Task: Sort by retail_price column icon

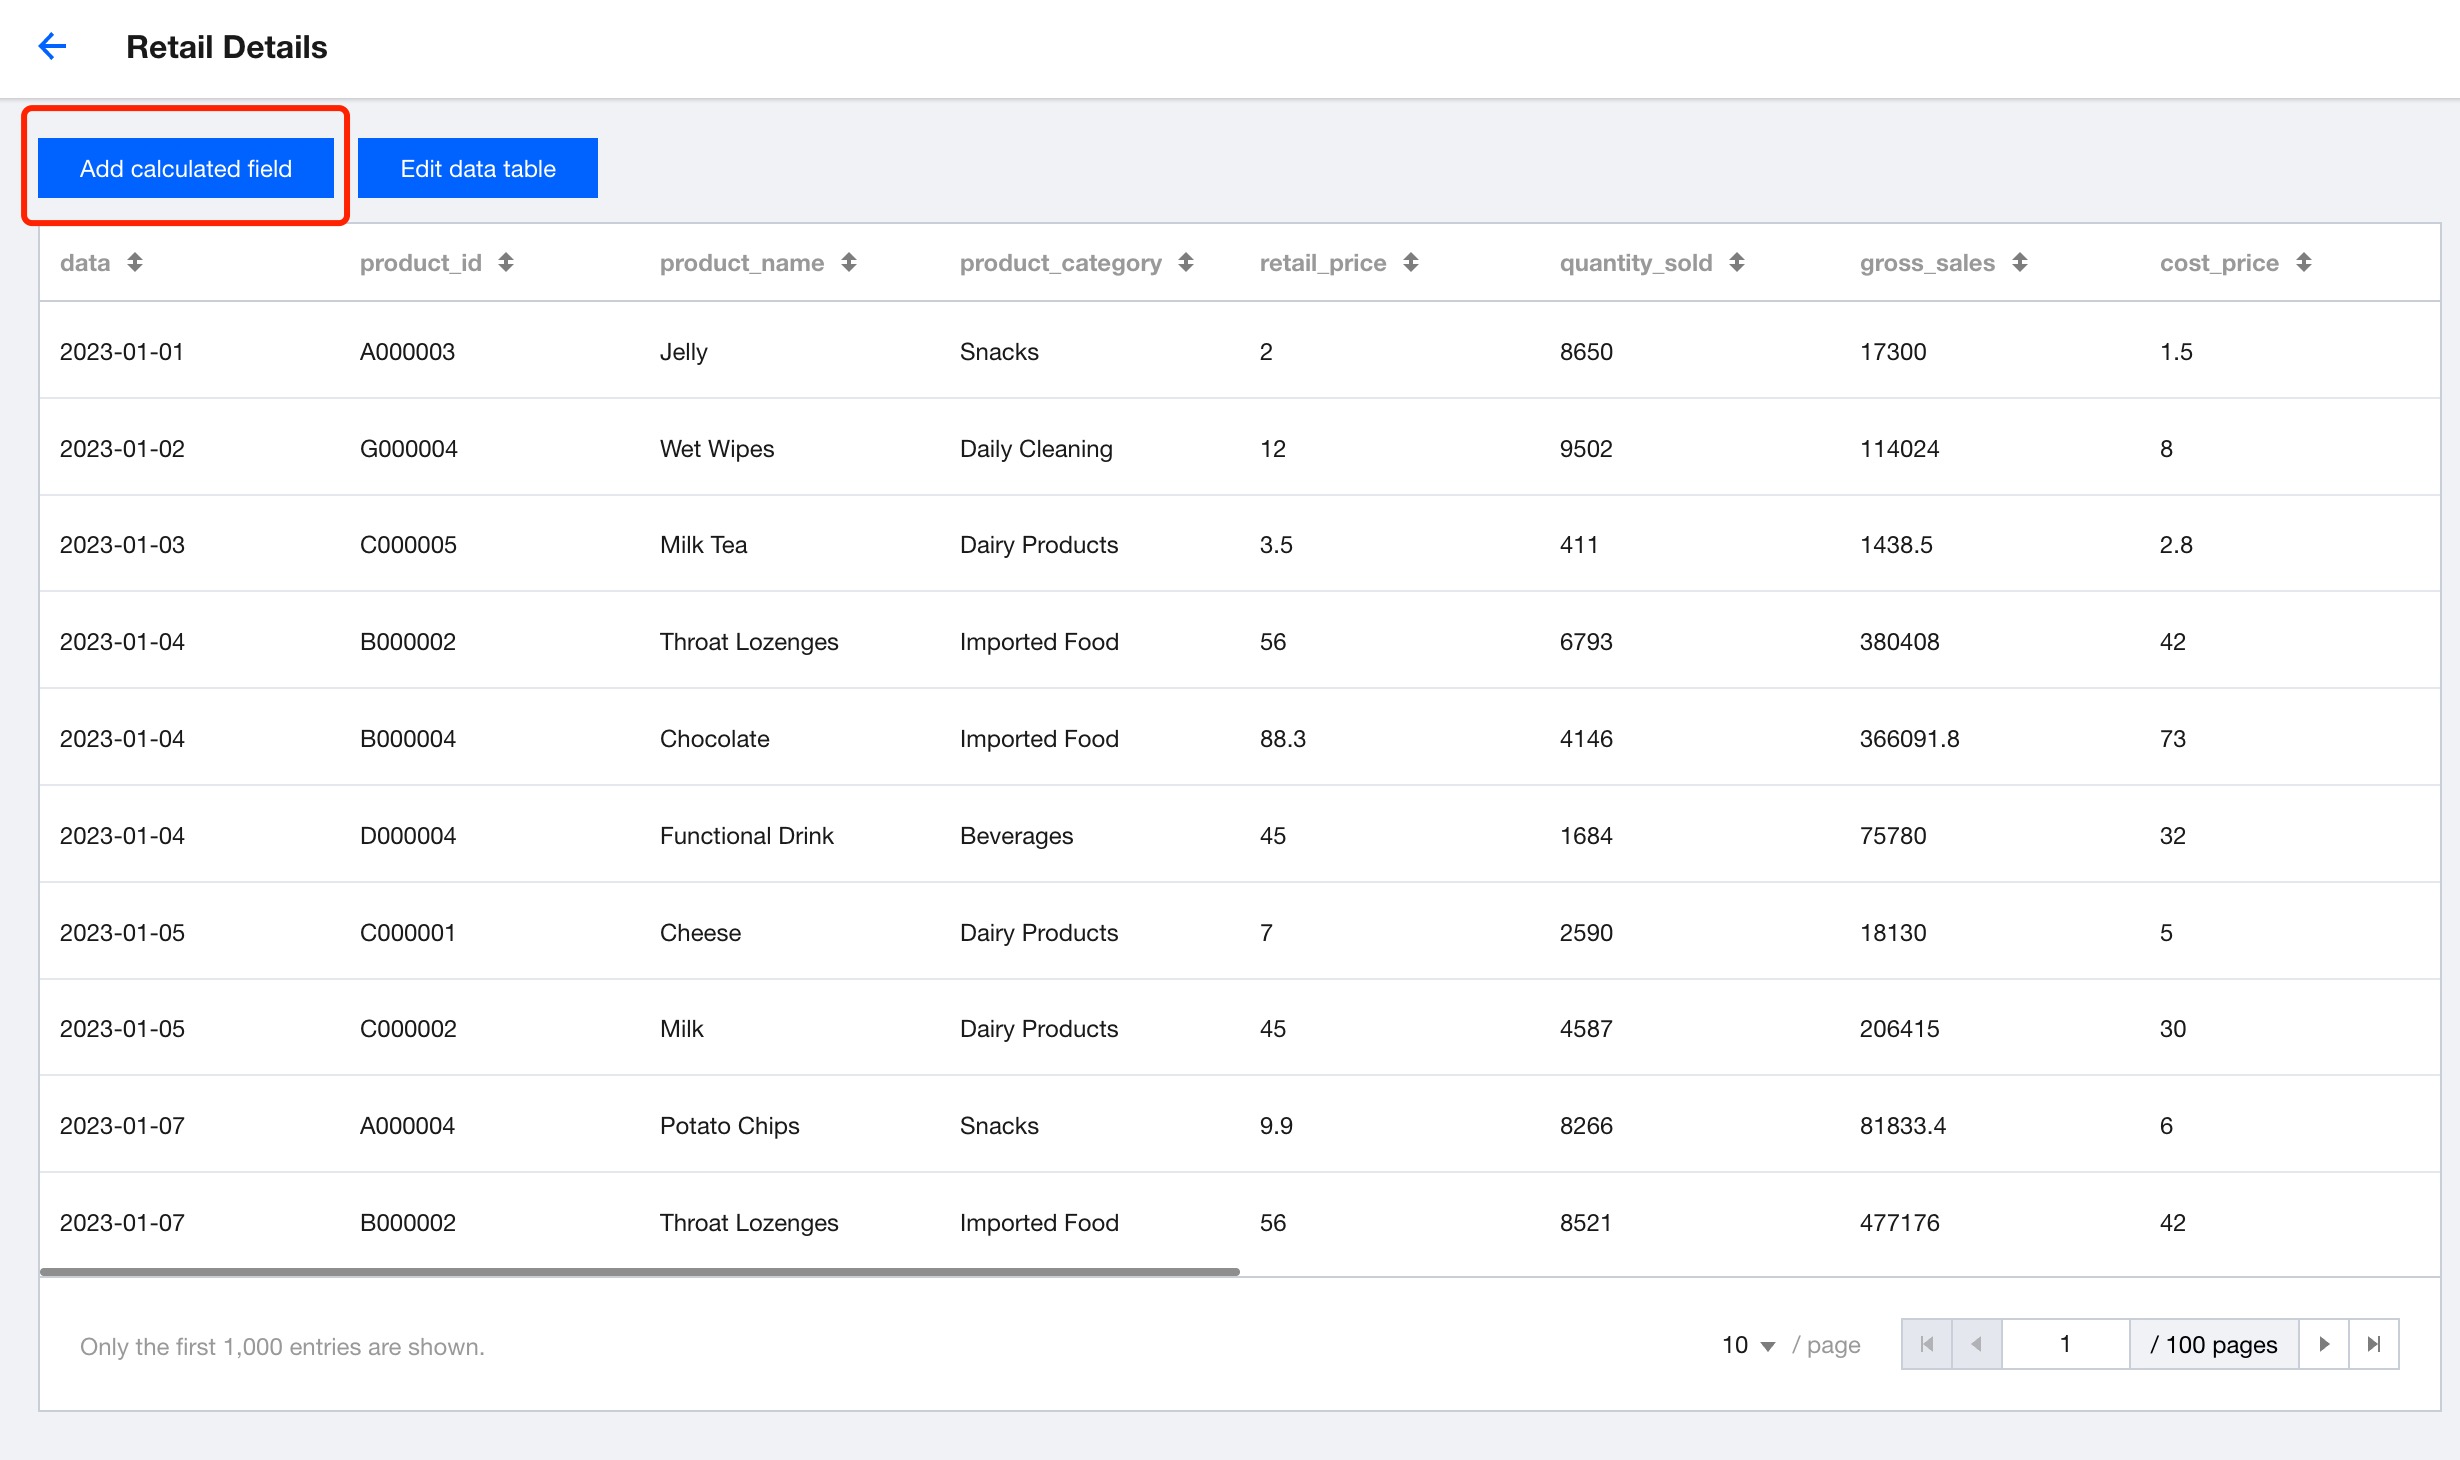Action: [1411, 263]
